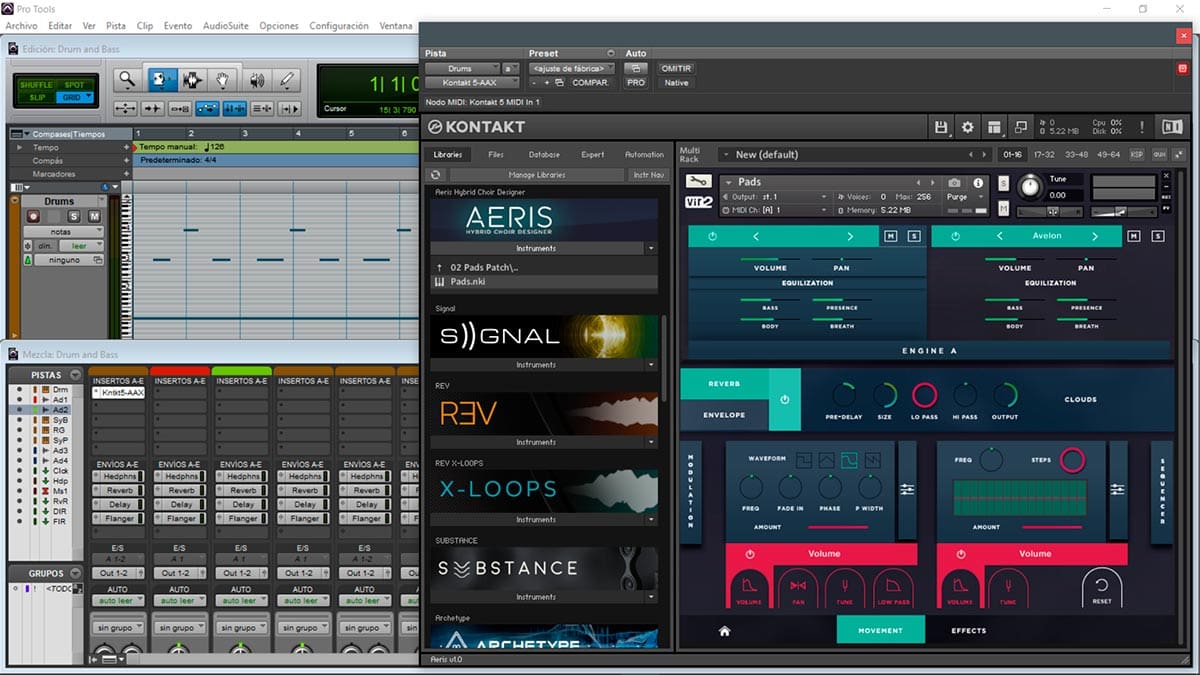
Task: Mute the Drums track
Action: [x=94, y=217]
